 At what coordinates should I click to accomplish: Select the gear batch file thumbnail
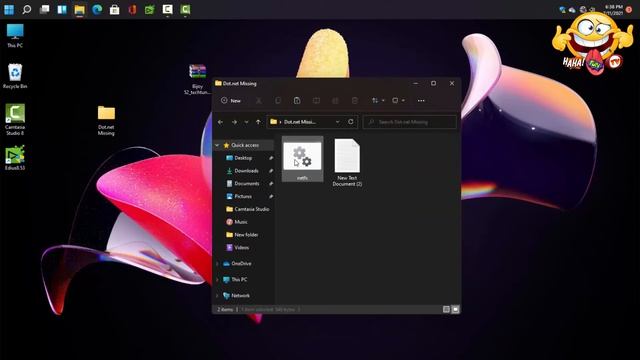(302, 159)
